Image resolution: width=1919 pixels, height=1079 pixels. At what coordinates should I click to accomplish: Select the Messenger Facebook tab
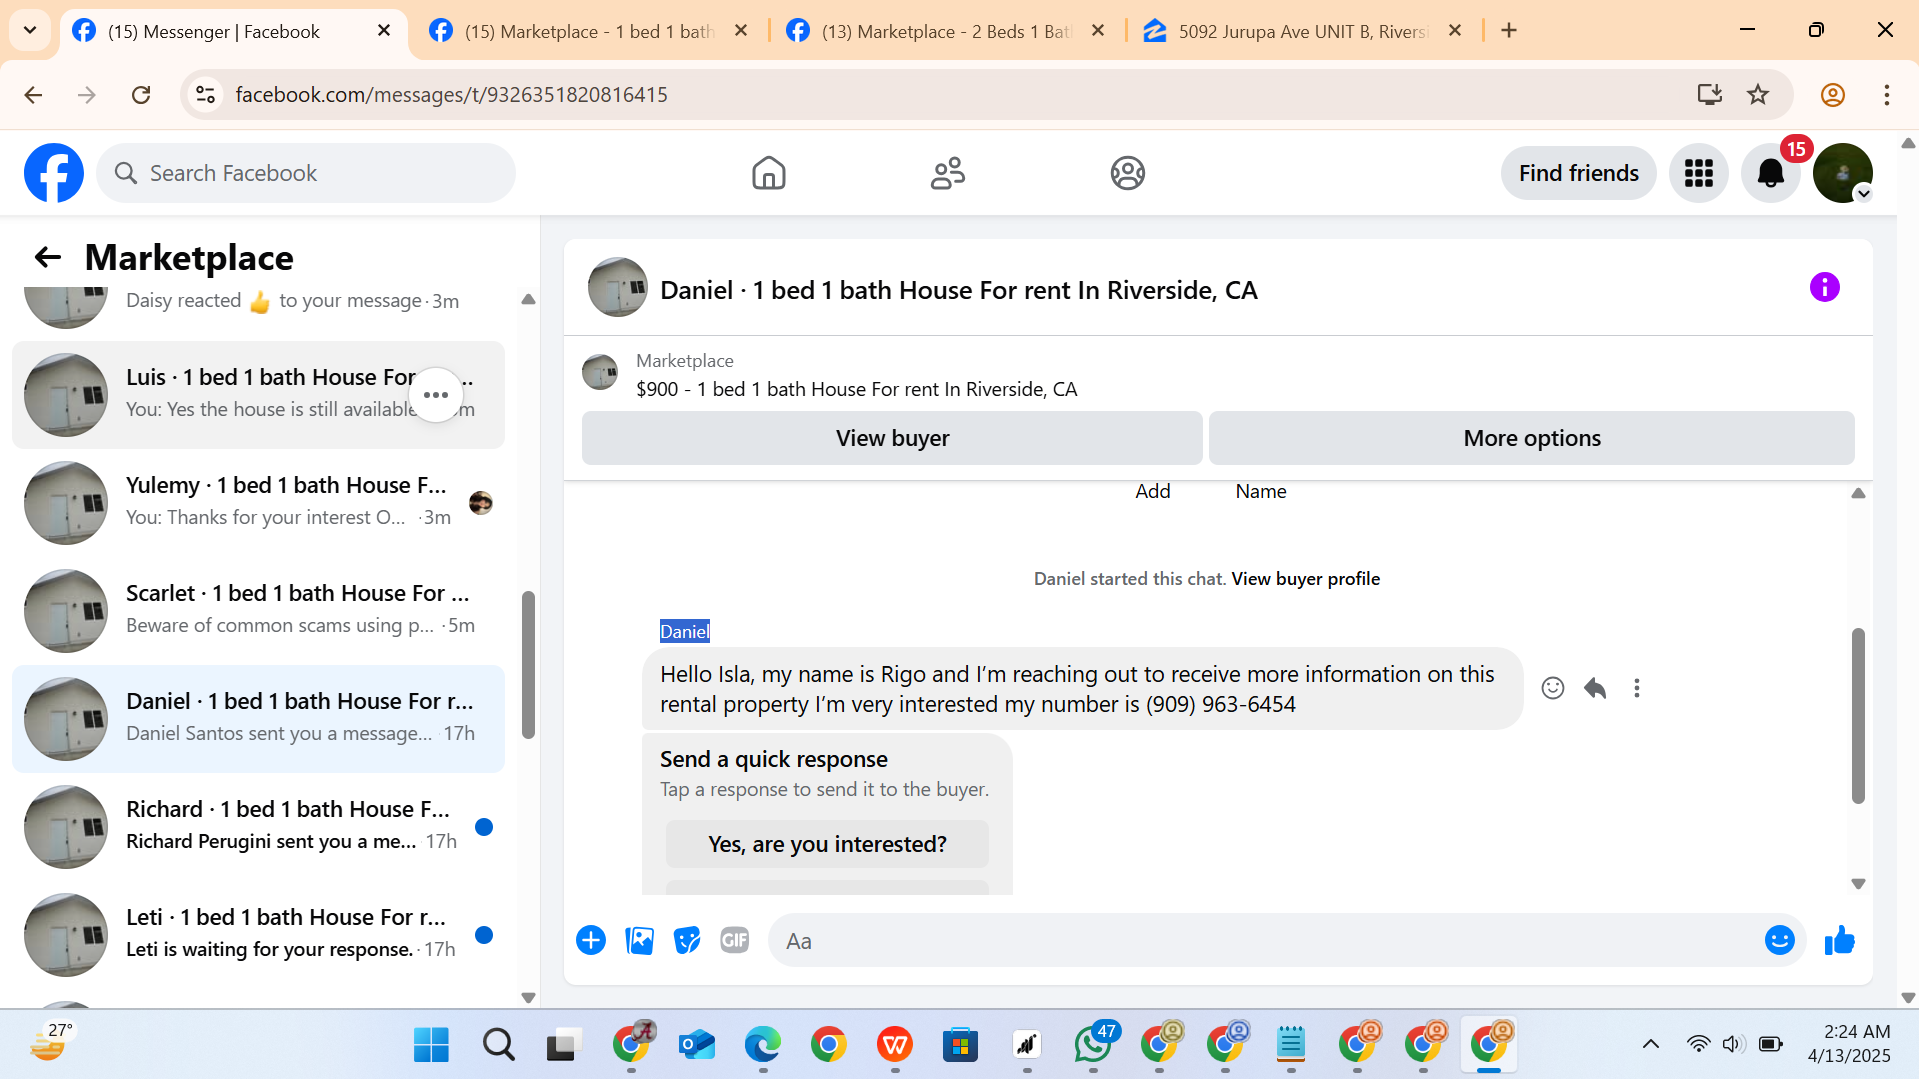(x=214, y=31)
